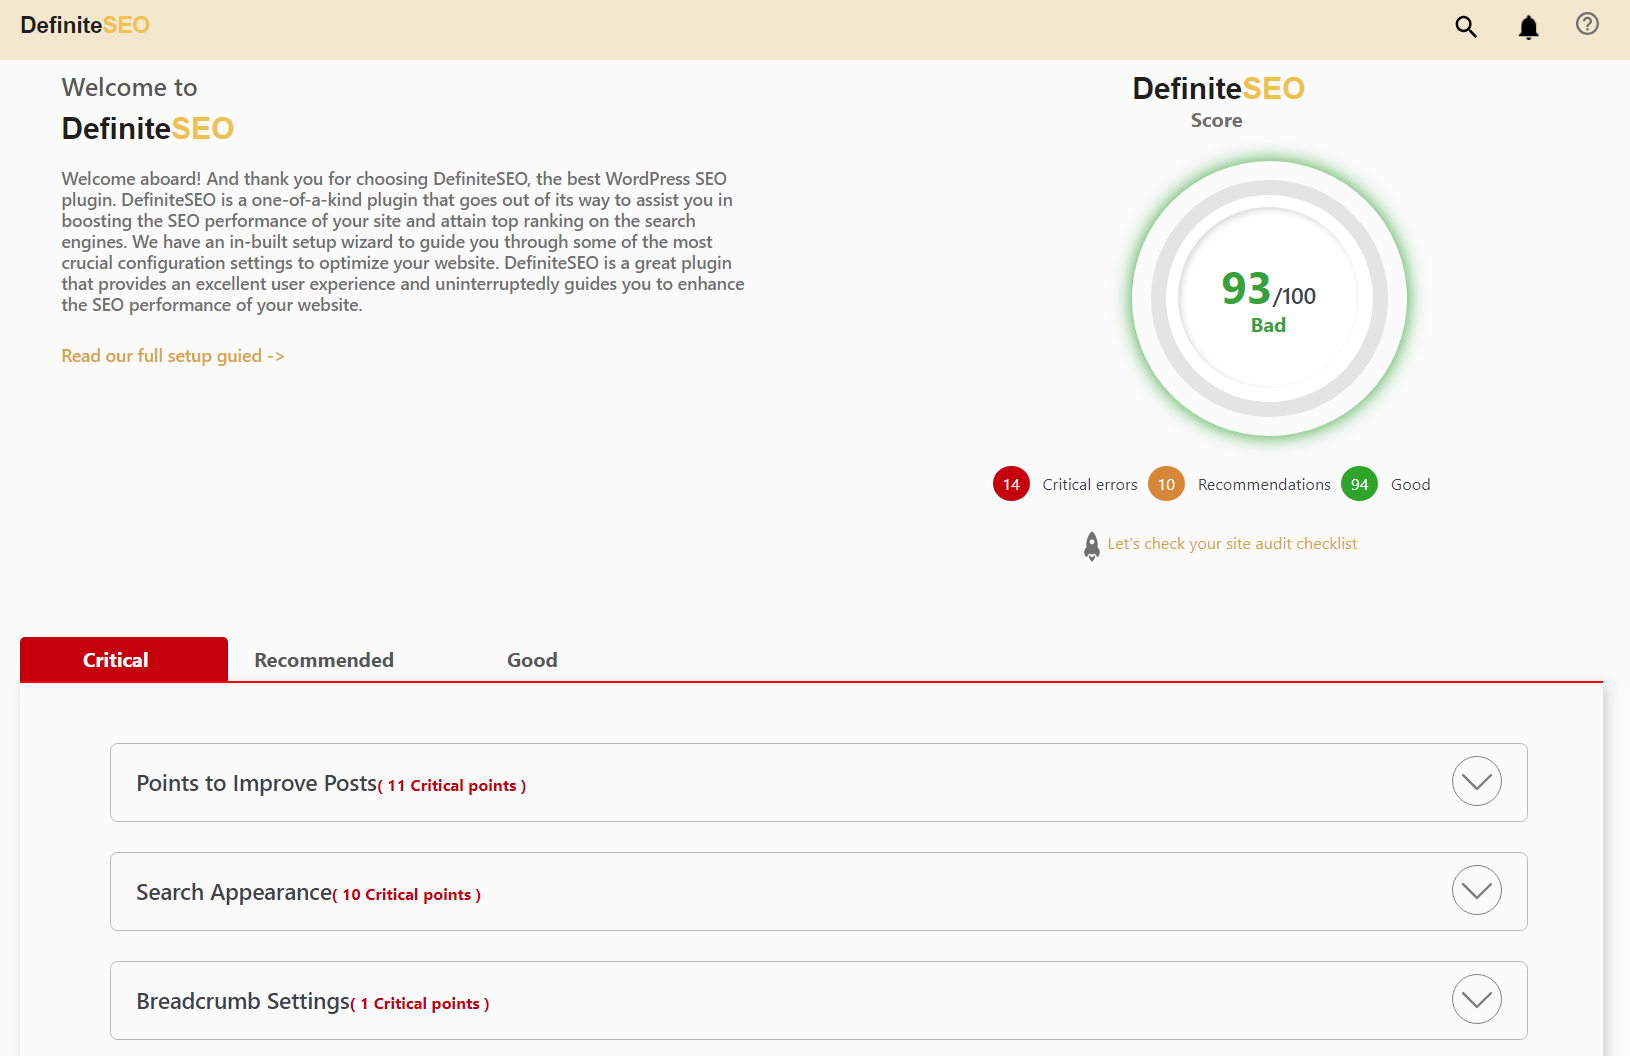Switch to the Critical tab
The width and height of the screenshot is (1630, 1056).
(124, 660)
